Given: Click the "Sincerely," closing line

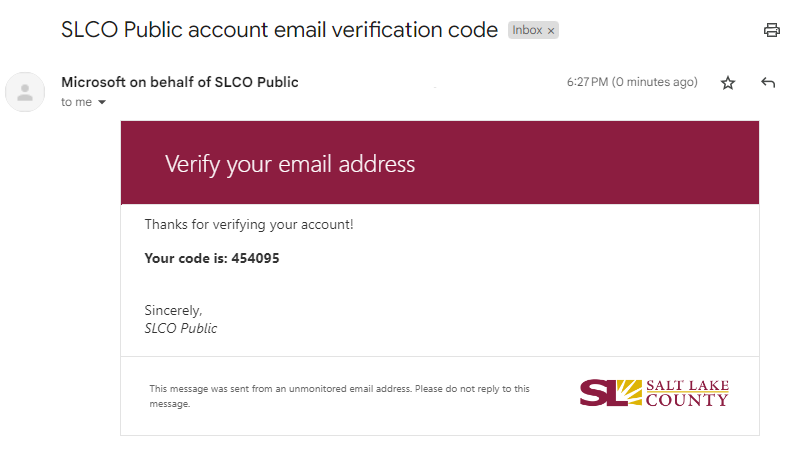Looking at the screenshot, I should click(173, 311).
